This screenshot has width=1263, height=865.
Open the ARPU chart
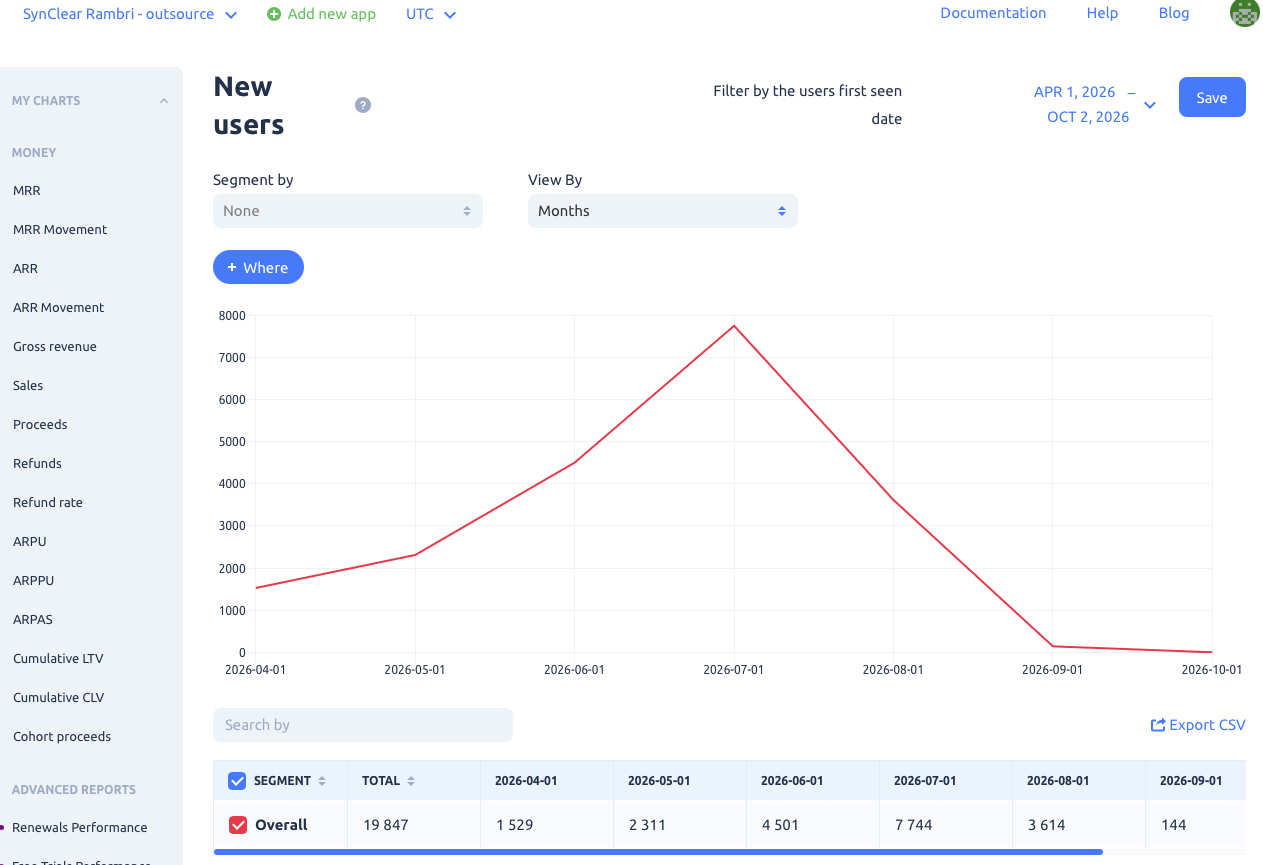pos(30,541)
